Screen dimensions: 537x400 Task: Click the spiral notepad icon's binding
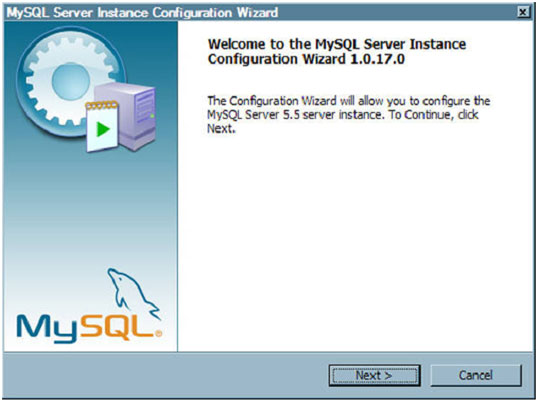[x=102, y=105]
